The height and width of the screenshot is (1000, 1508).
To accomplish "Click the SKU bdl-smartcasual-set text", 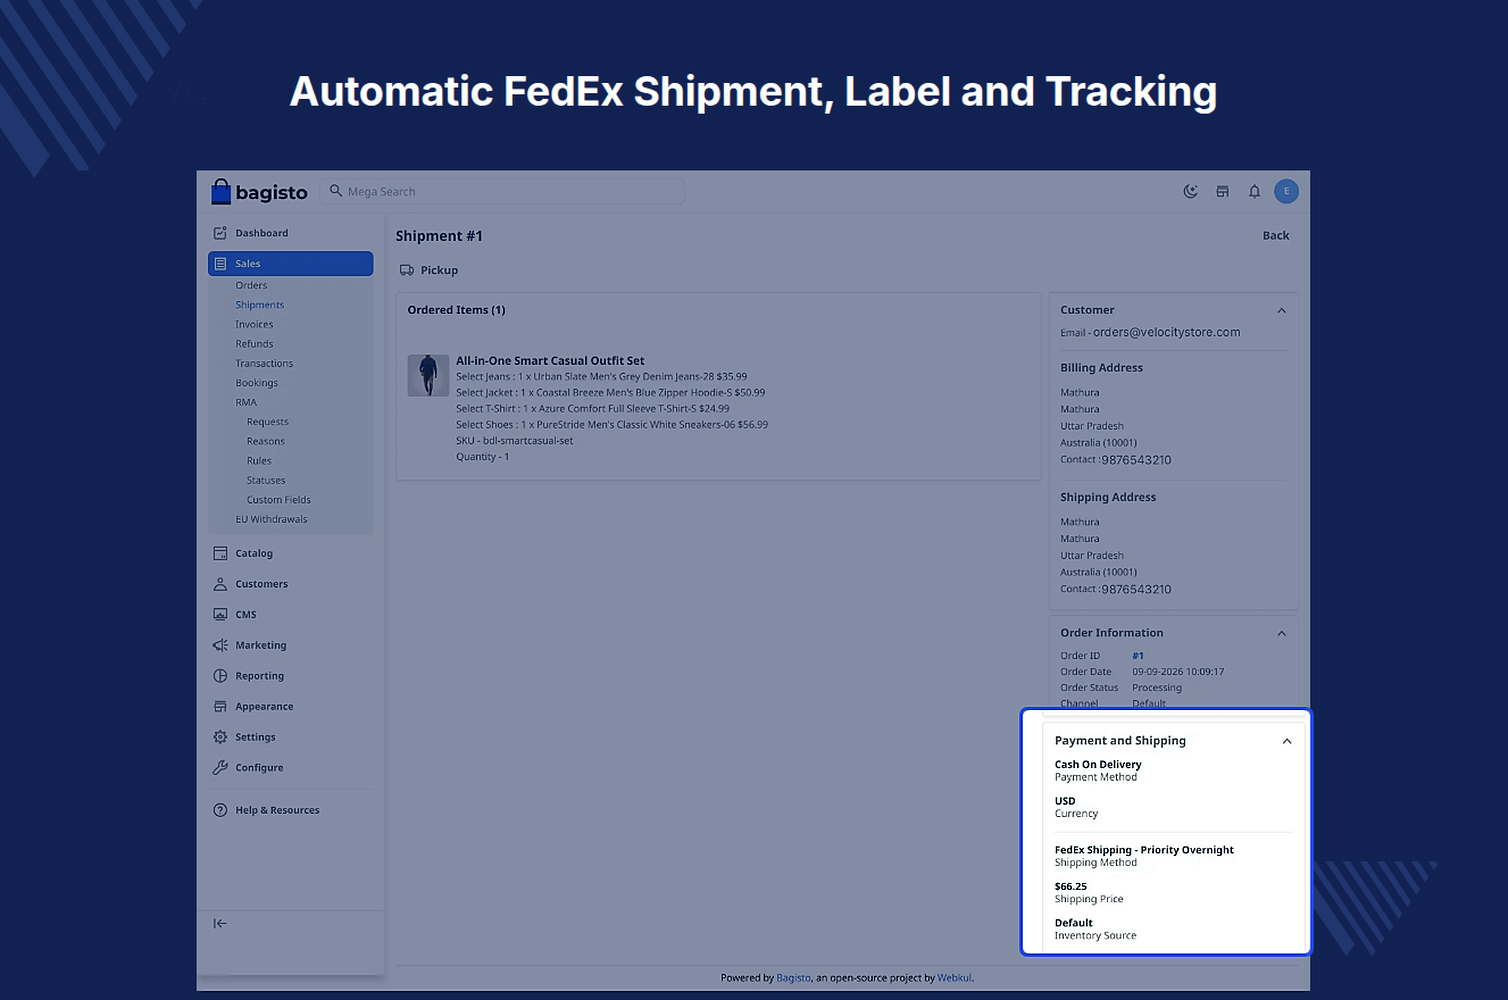I will click(515, 441).
